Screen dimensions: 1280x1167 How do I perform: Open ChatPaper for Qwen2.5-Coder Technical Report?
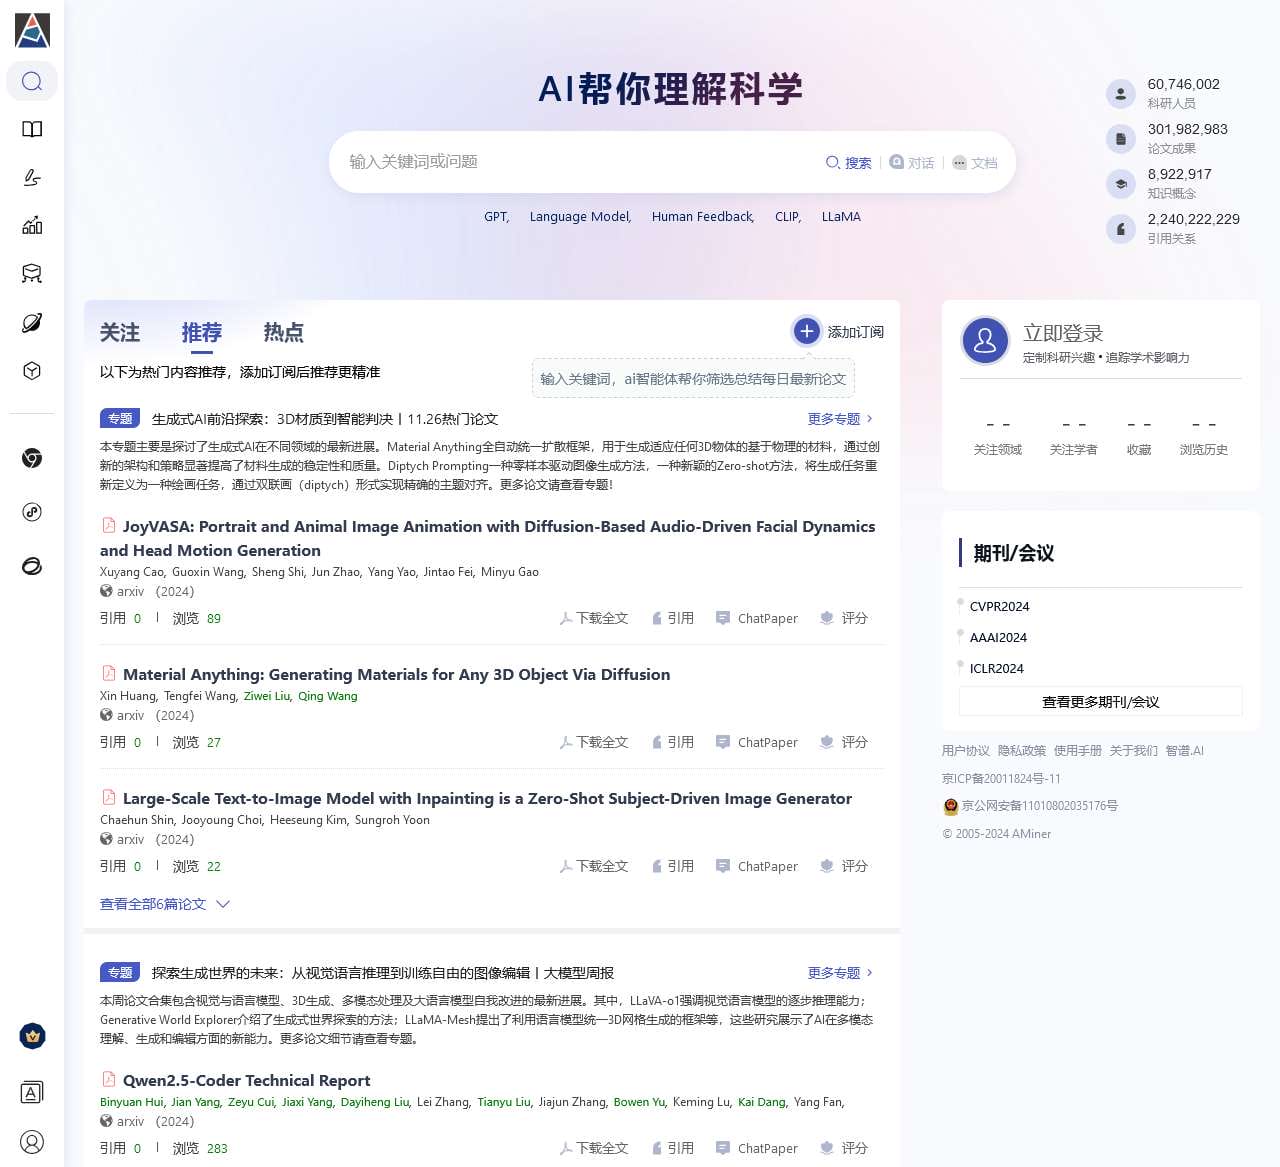tap(757, 1148)
